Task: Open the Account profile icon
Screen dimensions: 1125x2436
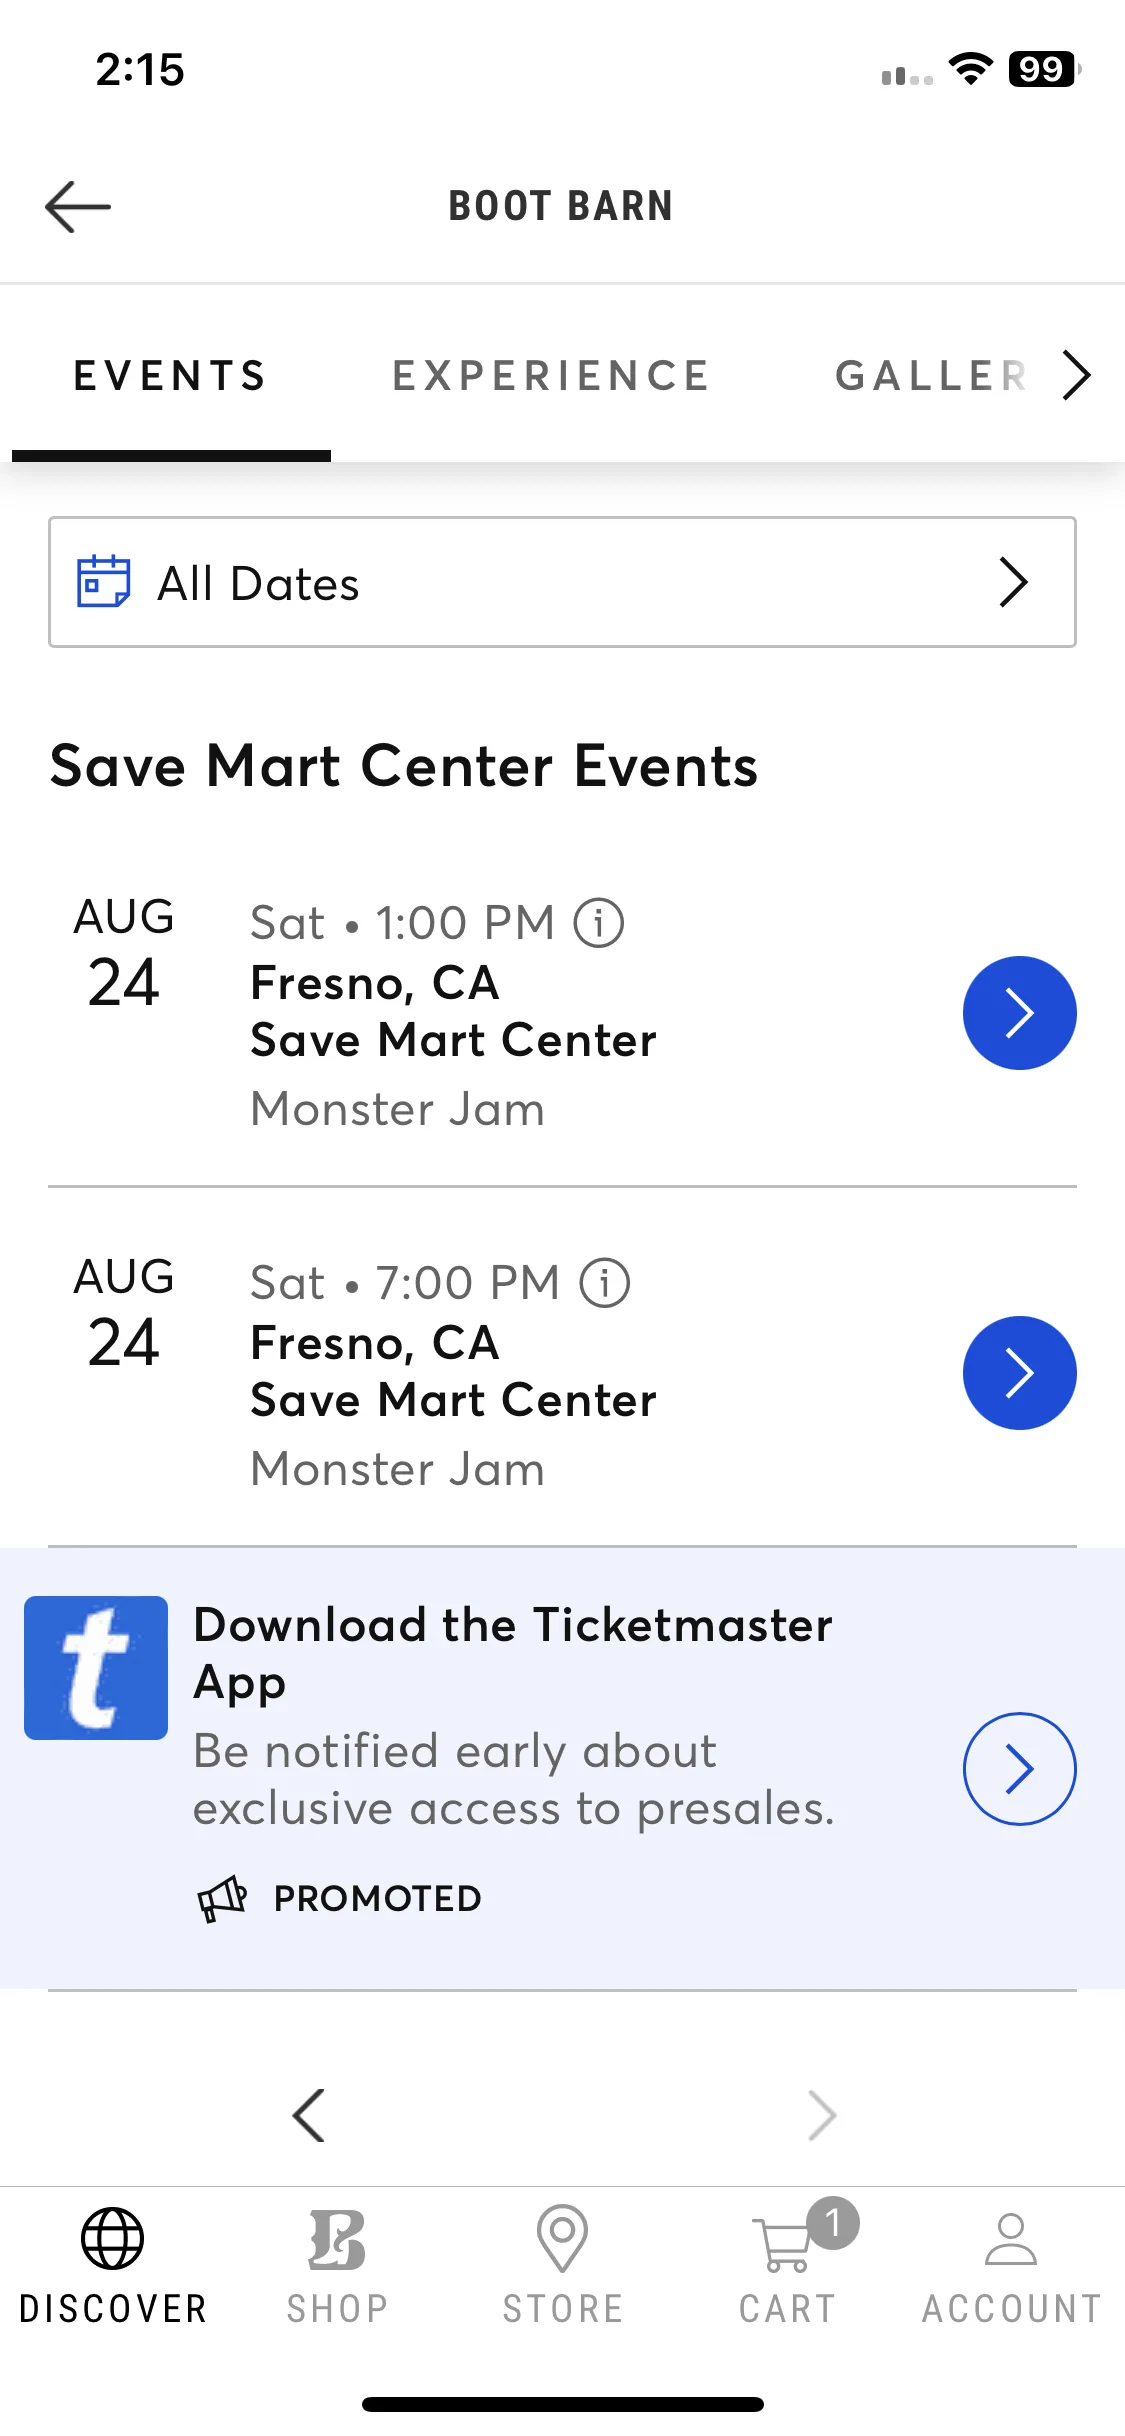Action: point(1011,2239)
